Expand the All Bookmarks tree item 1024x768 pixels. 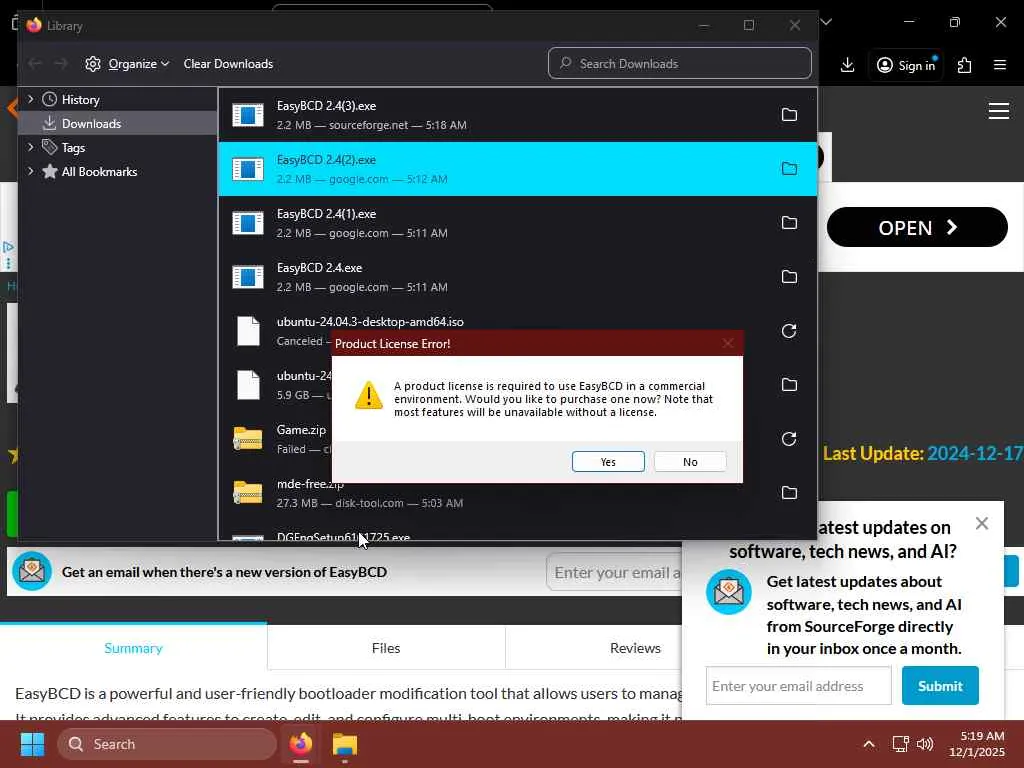pyautogui.click(x=30, y=171)
